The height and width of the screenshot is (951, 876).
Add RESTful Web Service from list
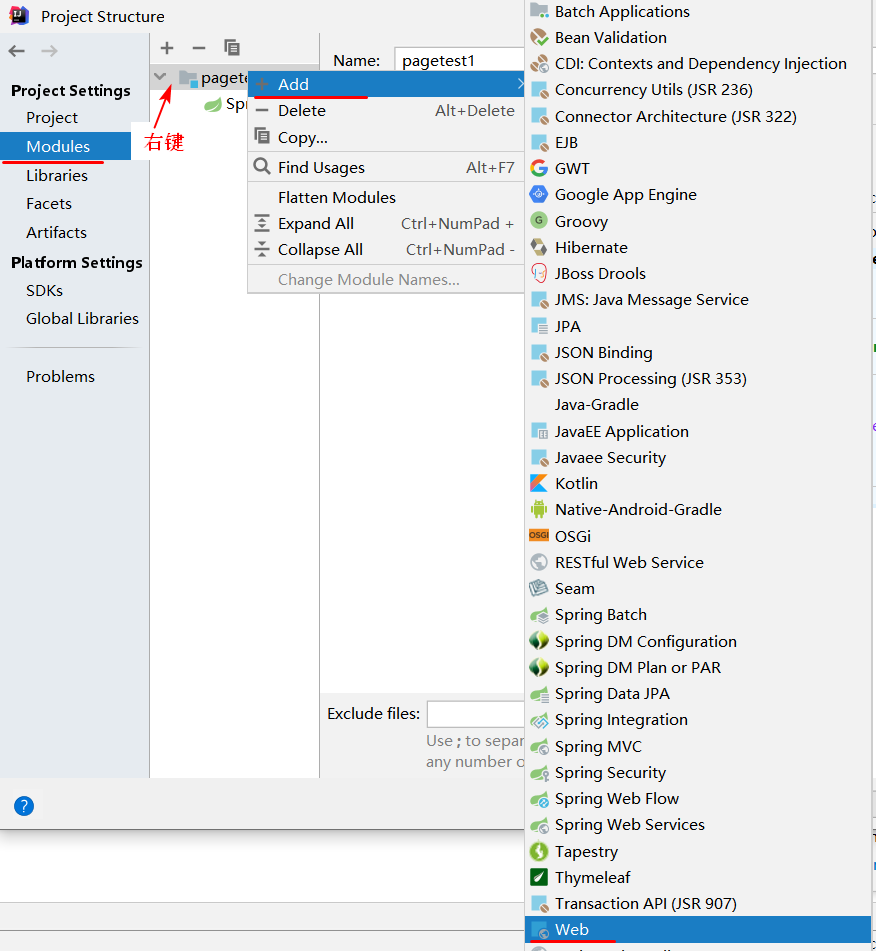point(698,562)
